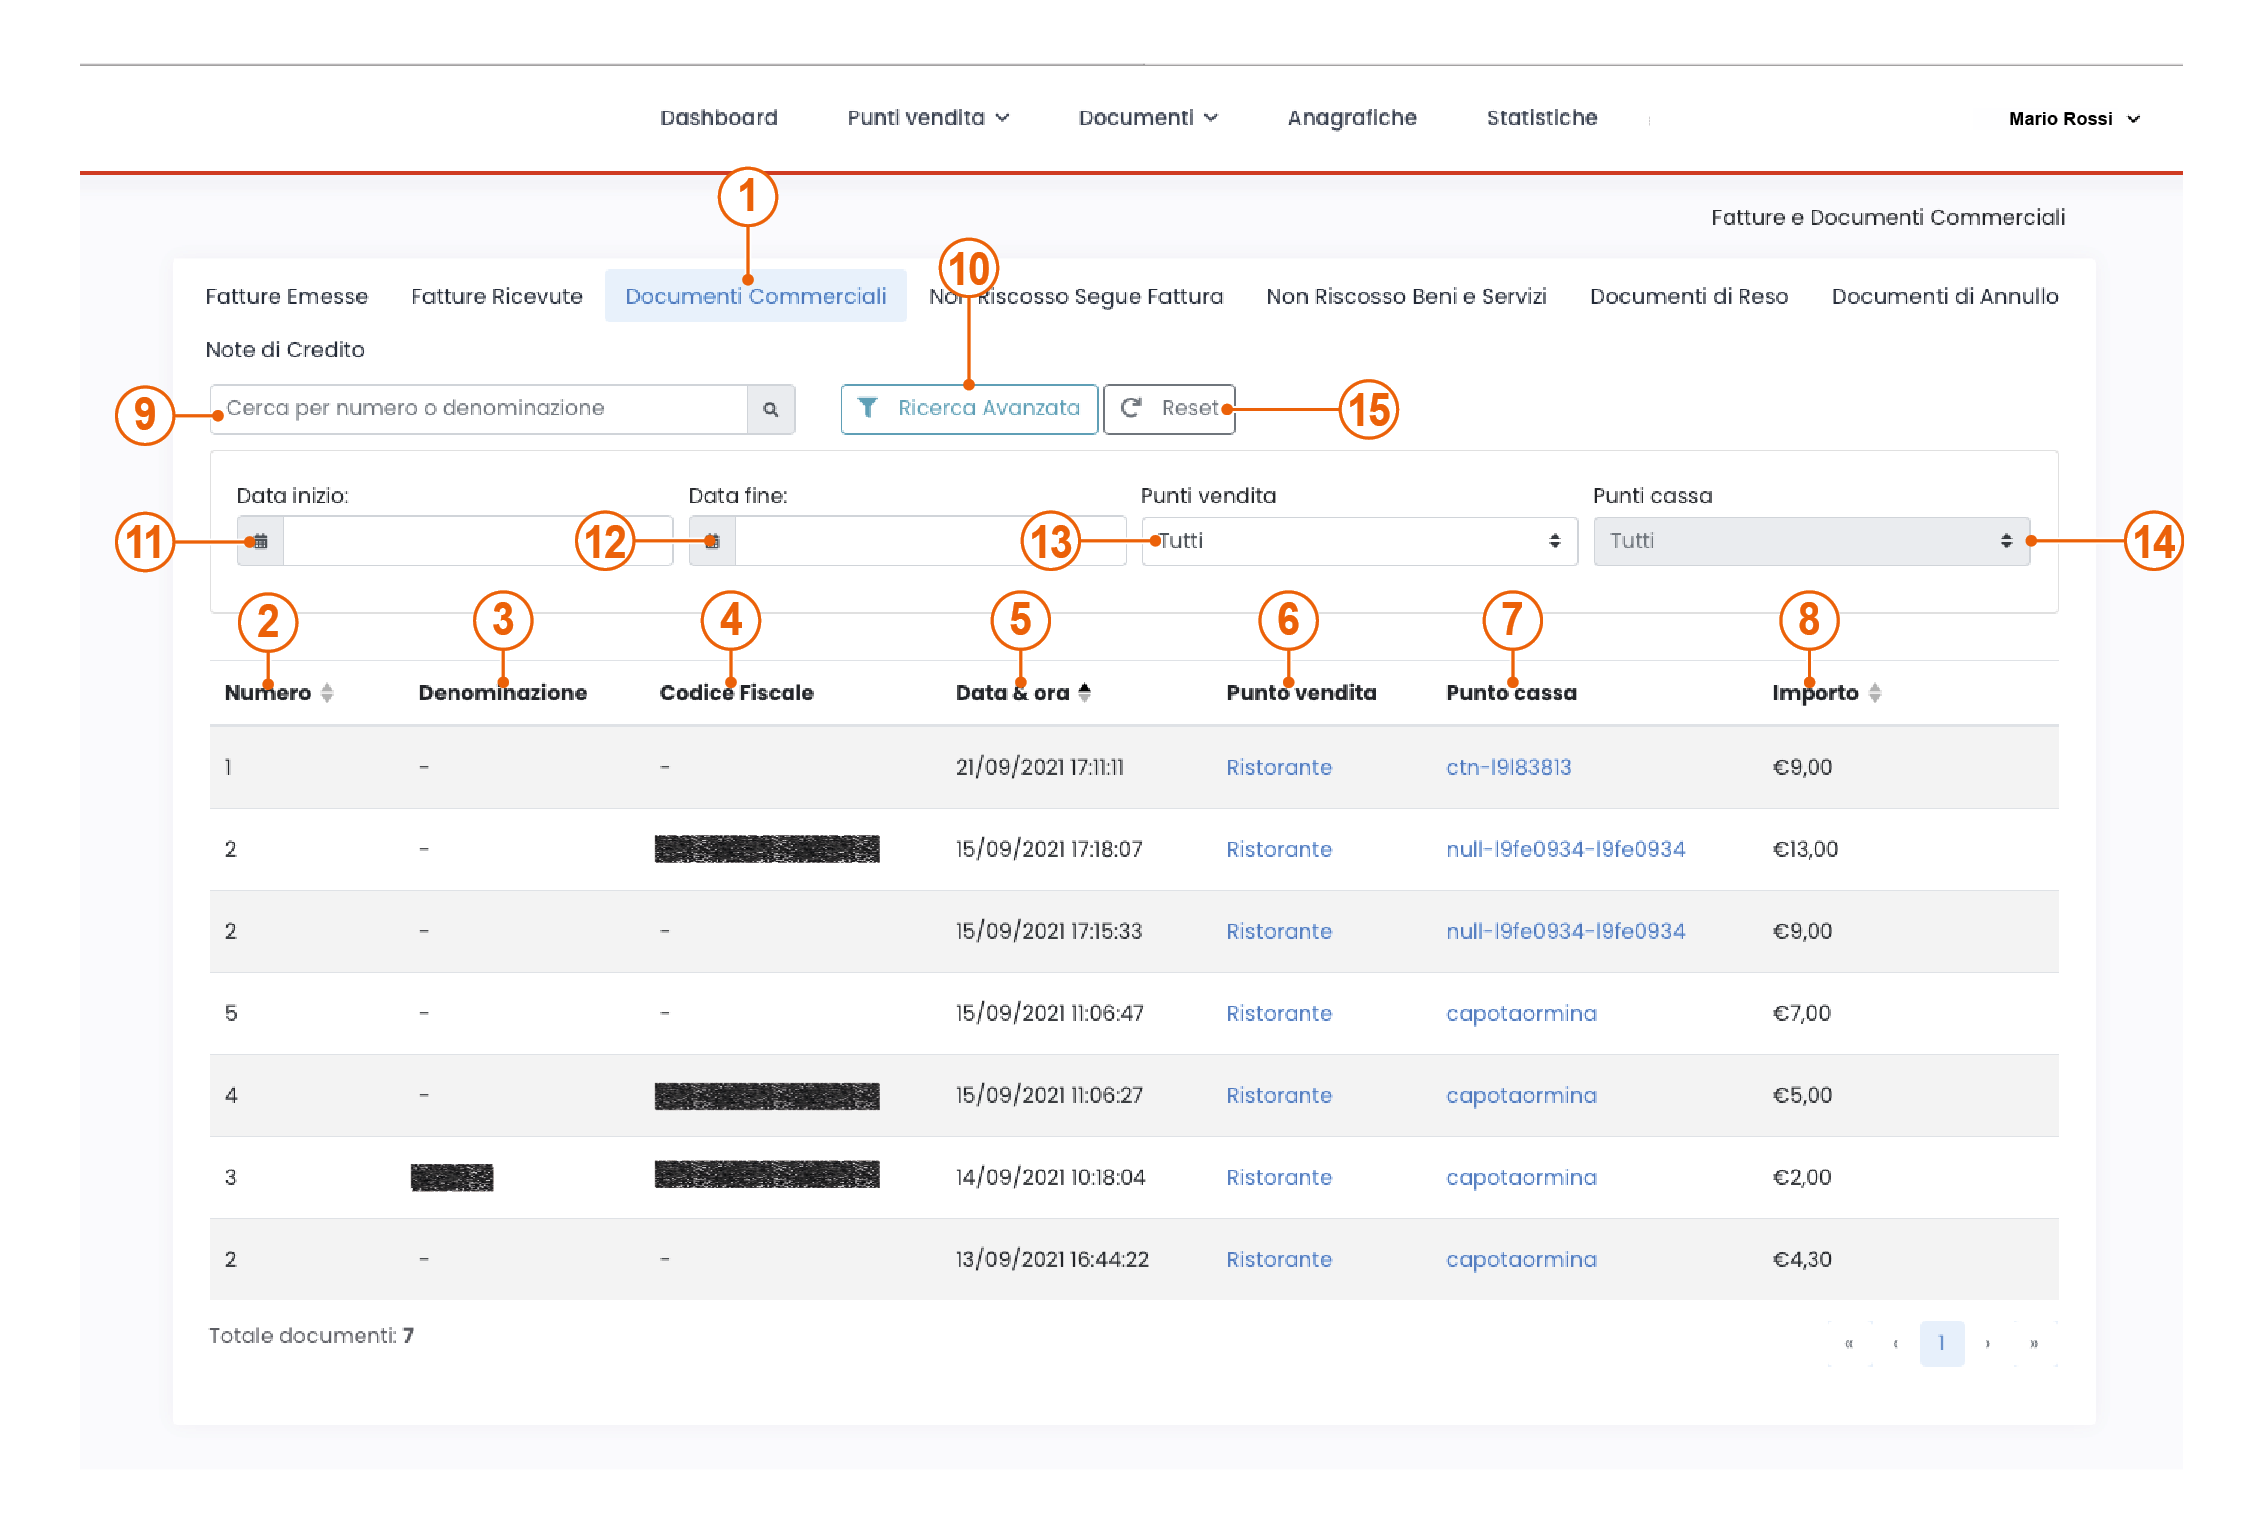Sort table by Numero column arrows

[x=327, y=692]
